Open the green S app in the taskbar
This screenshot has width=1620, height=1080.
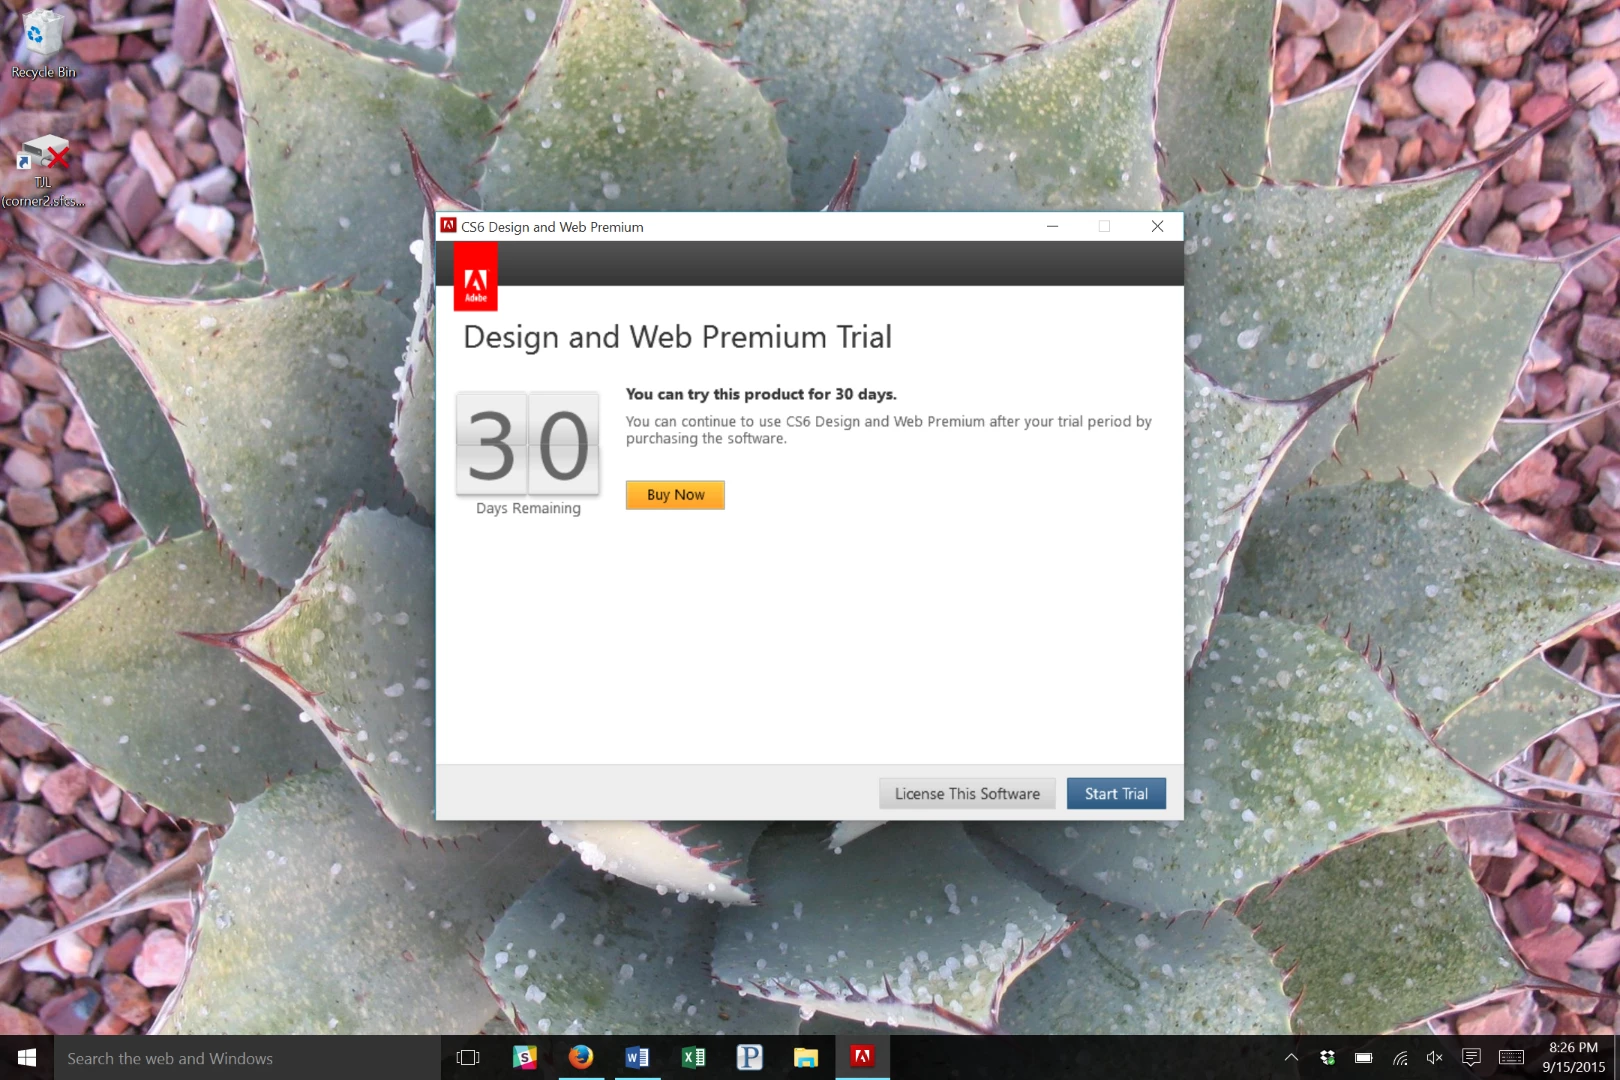pyautogui.click(x=525, y=1057)
